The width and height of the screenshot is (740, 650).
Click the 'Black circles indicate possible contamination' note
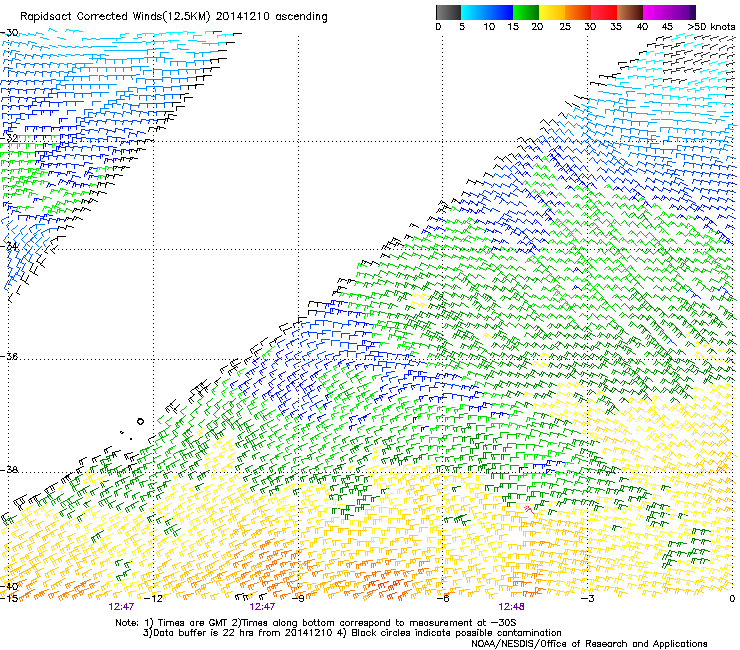[x=456, y=633]
